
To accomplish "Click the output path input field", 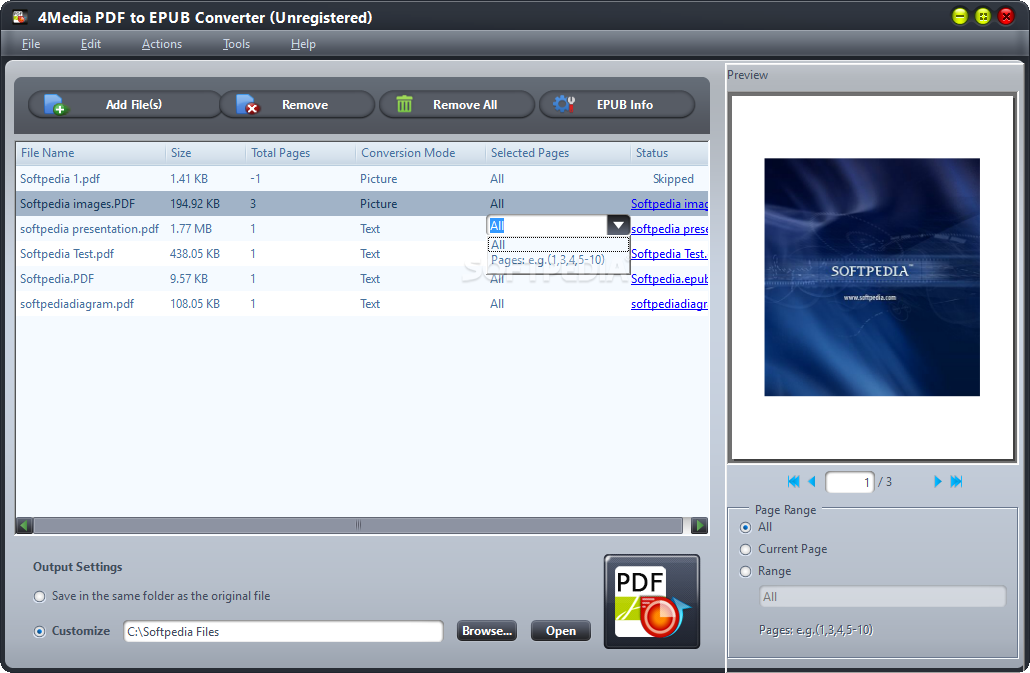I will 283,632.
